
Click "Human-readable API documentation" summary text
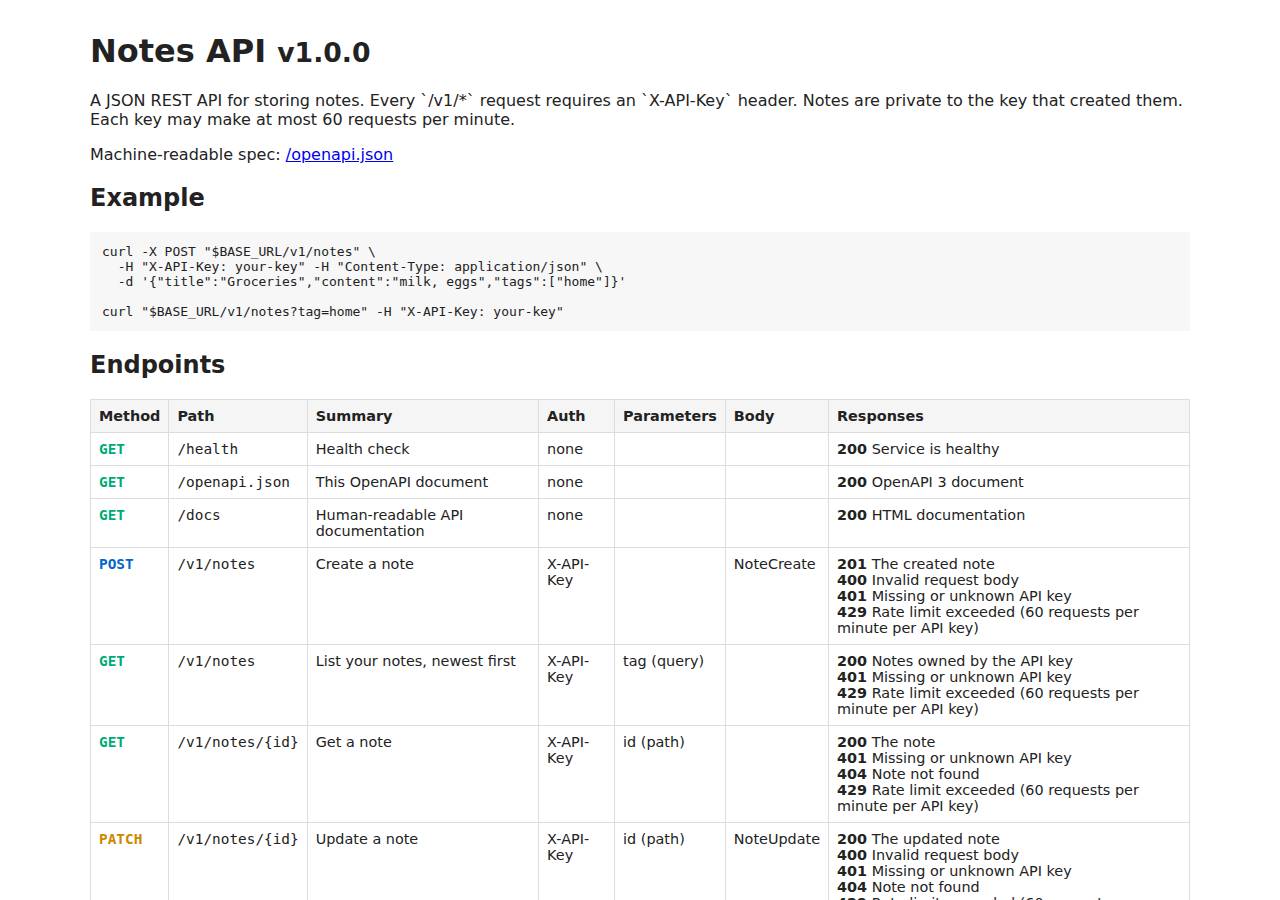(x=390, y=523)
